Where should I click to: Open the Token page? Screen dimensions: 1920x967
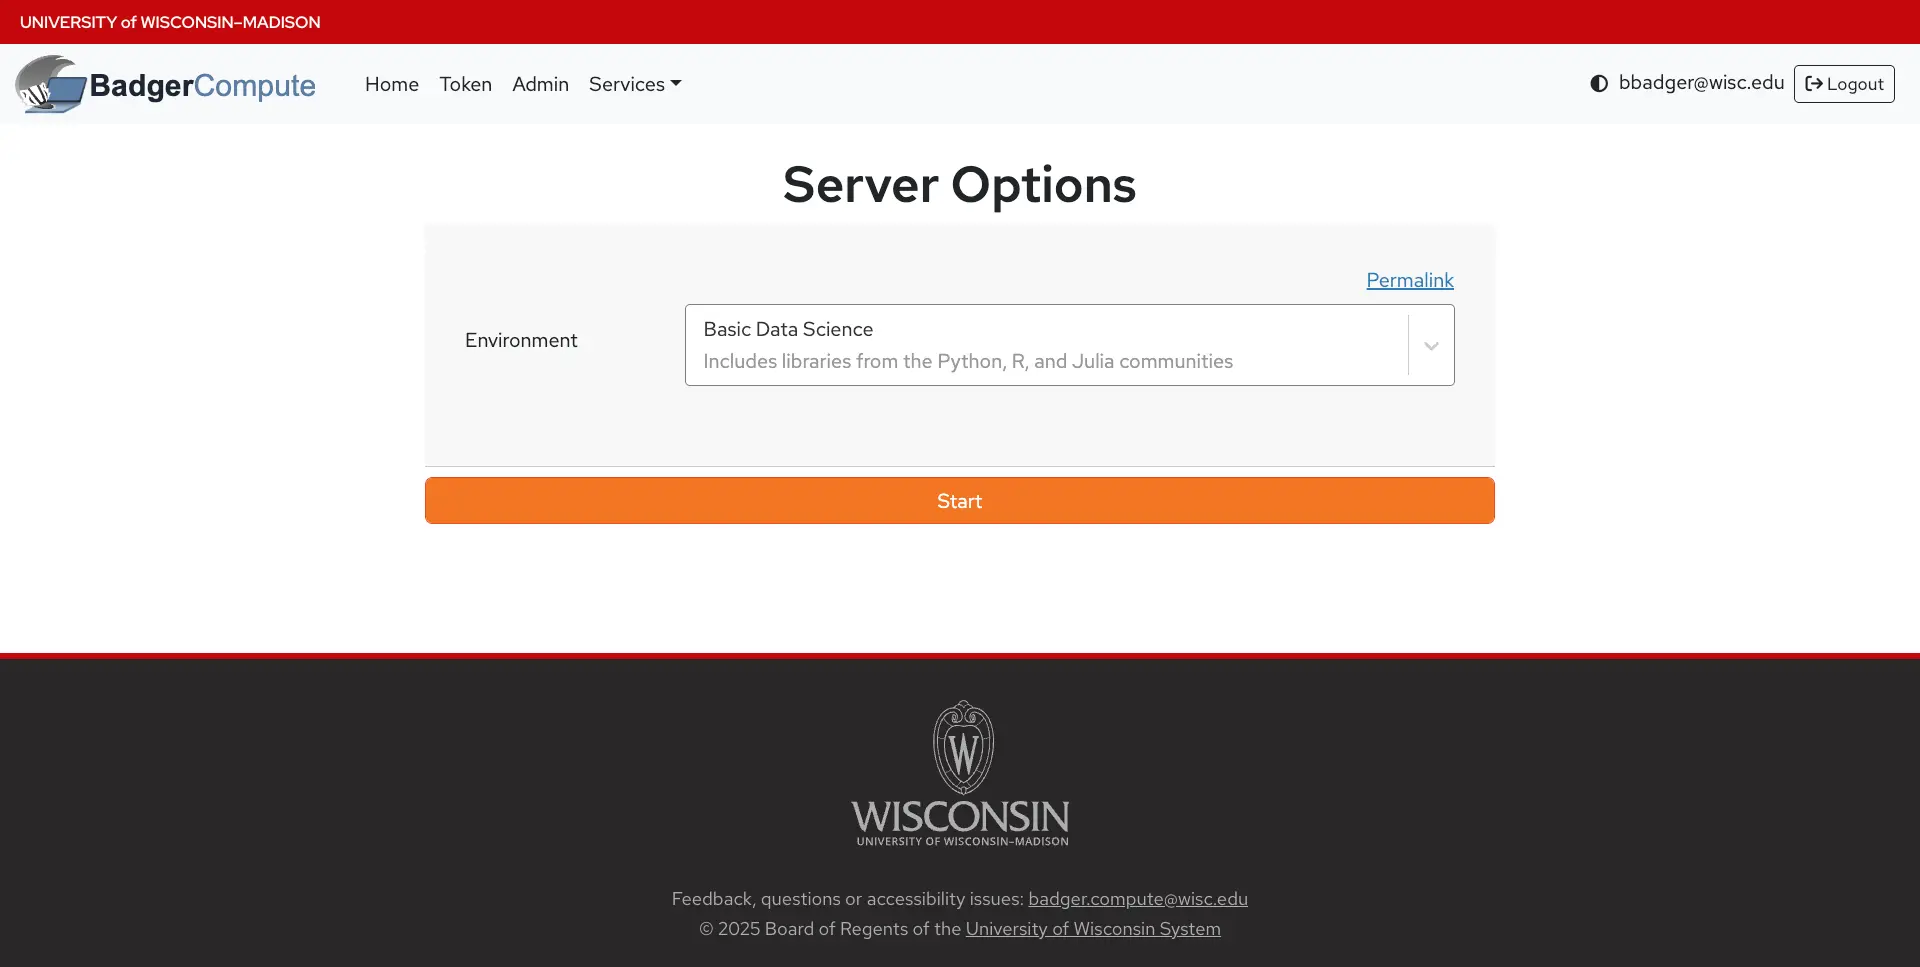(x=465, y=84)
